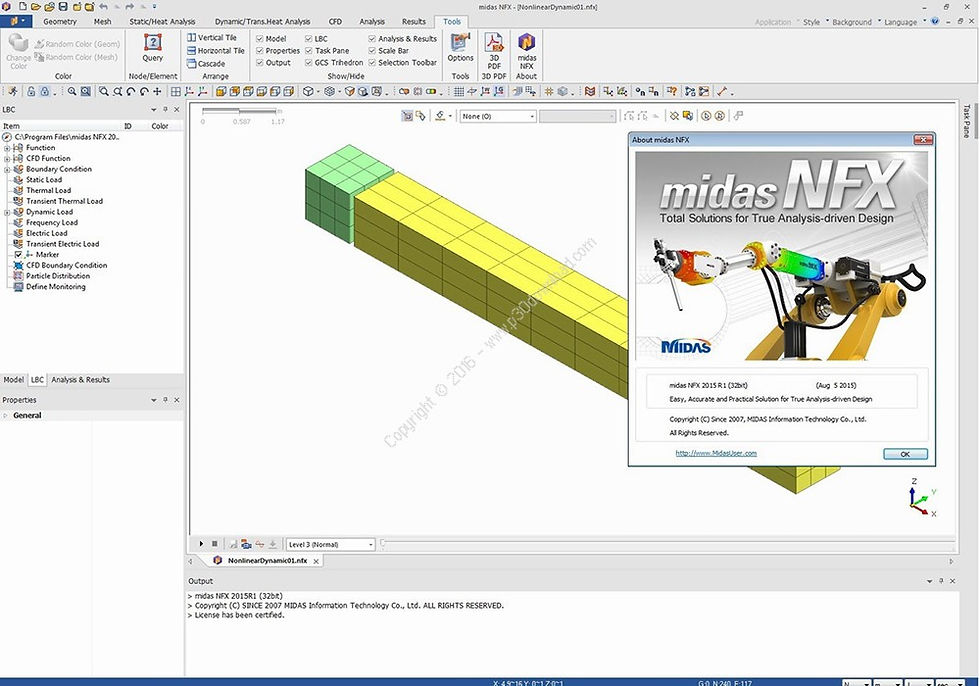Select the CFD Boundary Condition tree item
The height and width of the screenshot is (686, 980).
pos(66,266)
